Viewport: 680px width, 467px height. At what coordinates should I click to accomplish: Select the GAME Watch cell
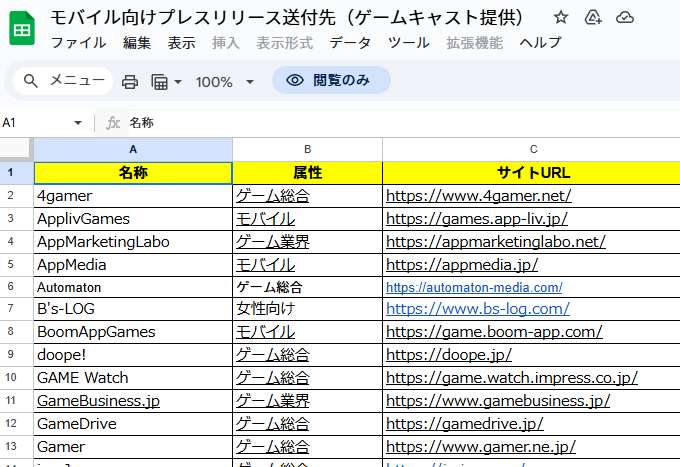coord(133,378)
